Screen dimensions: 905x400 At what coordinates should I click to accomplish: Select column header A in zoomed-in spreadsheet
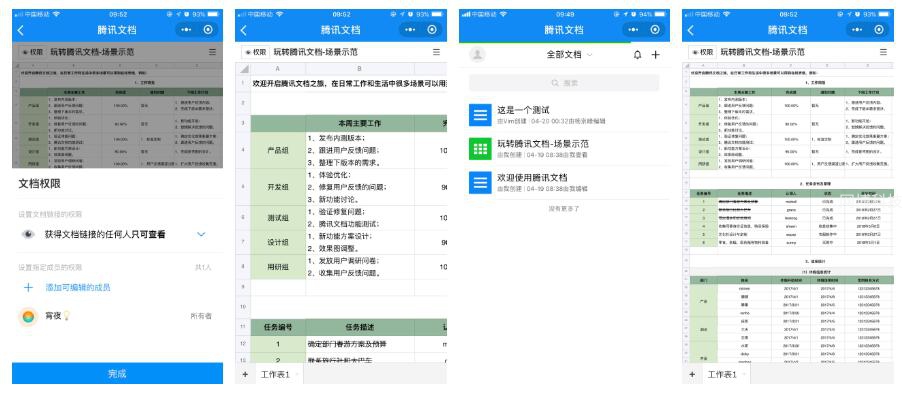click(x=278, y=69)
